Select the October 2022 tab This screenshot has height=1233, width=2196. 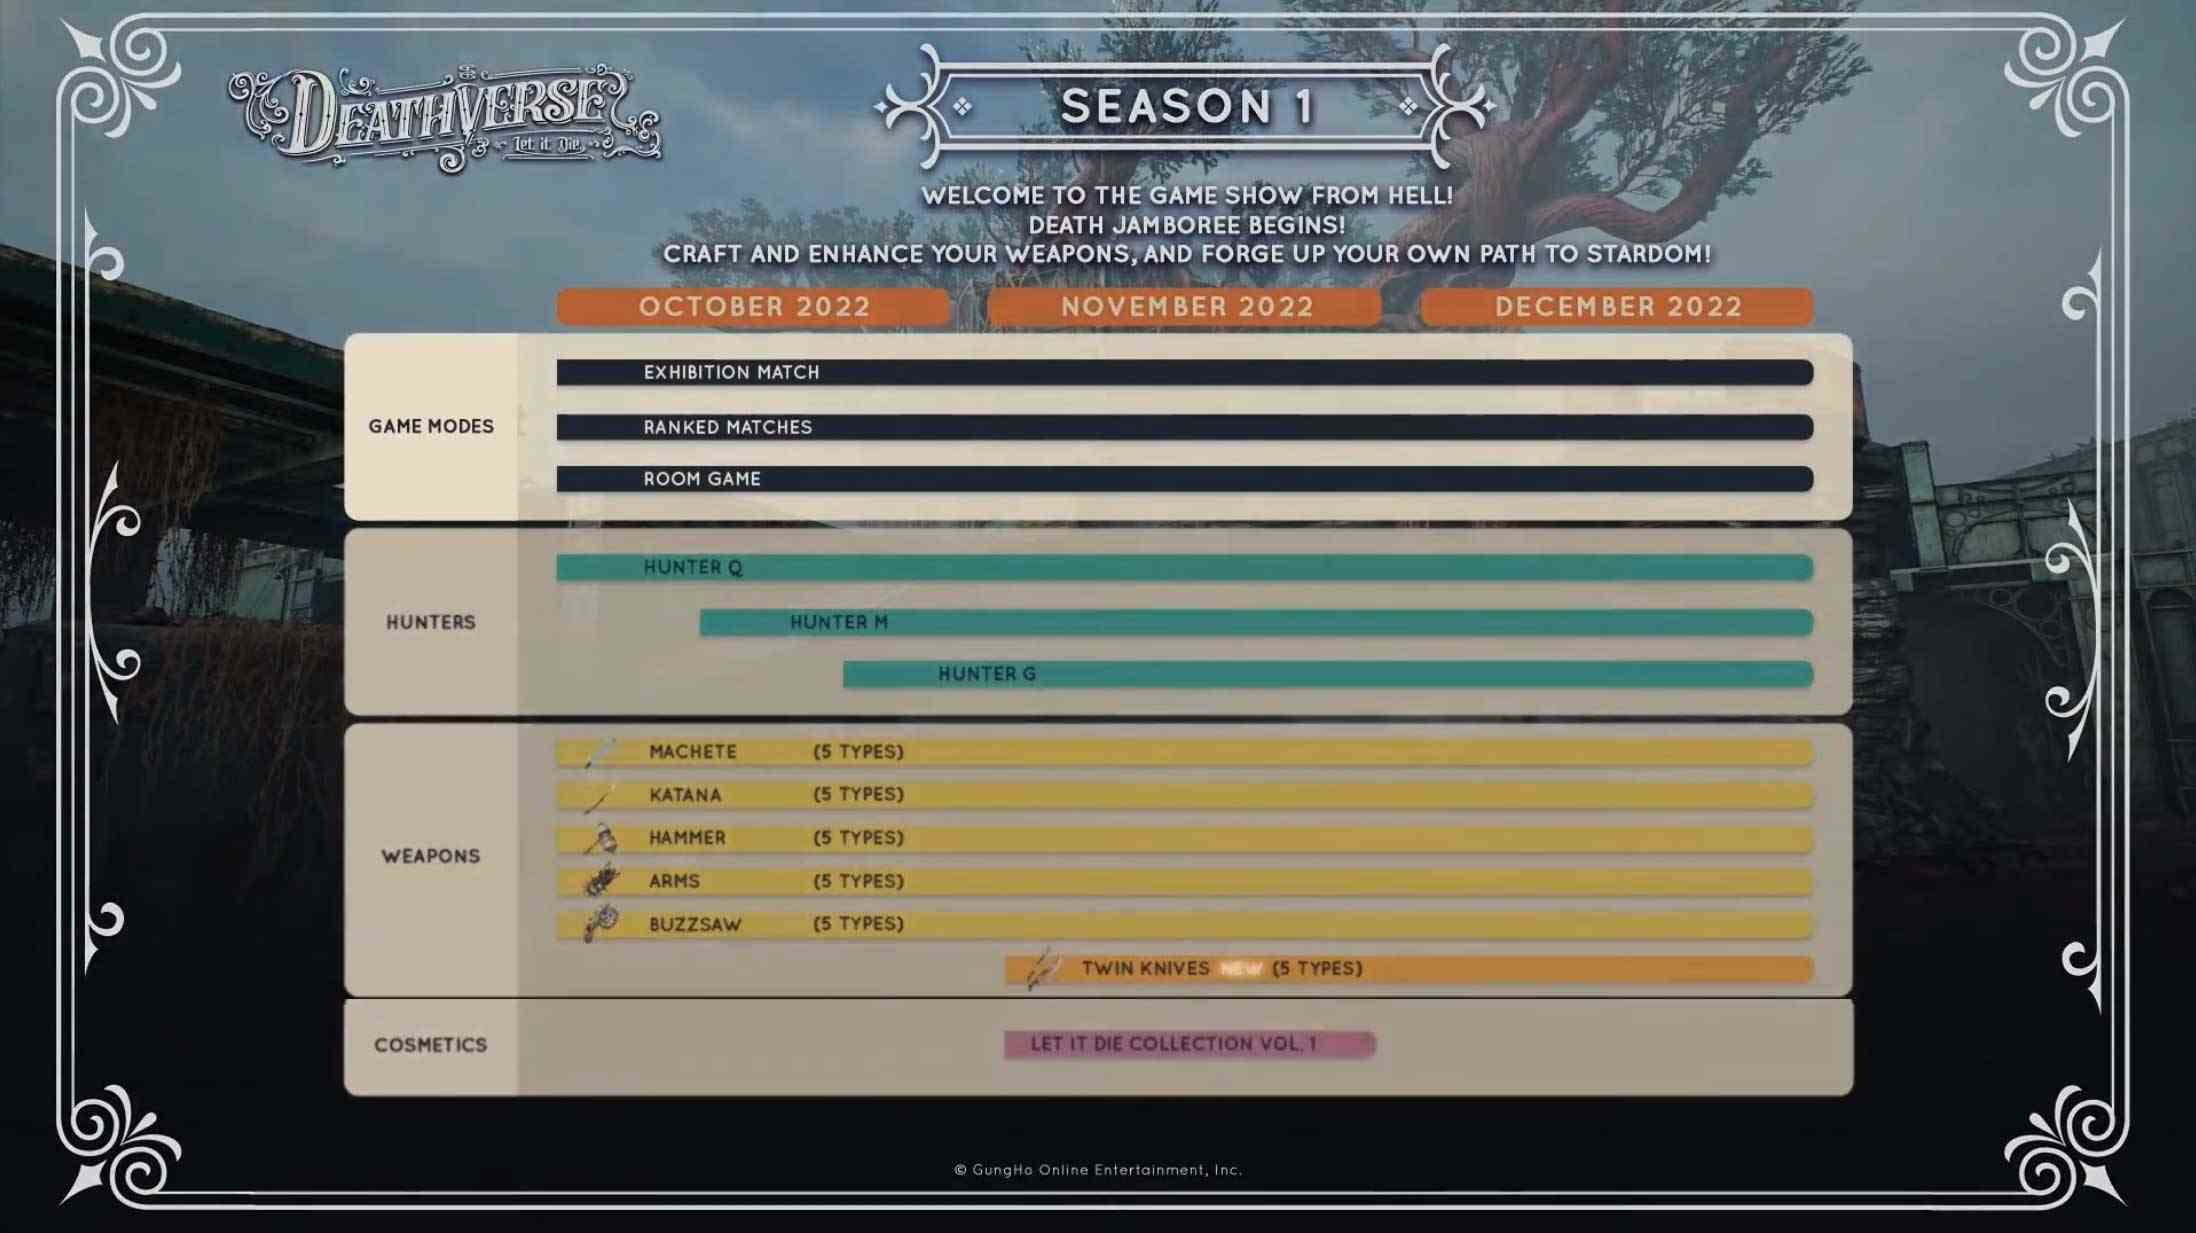(753, 304)
